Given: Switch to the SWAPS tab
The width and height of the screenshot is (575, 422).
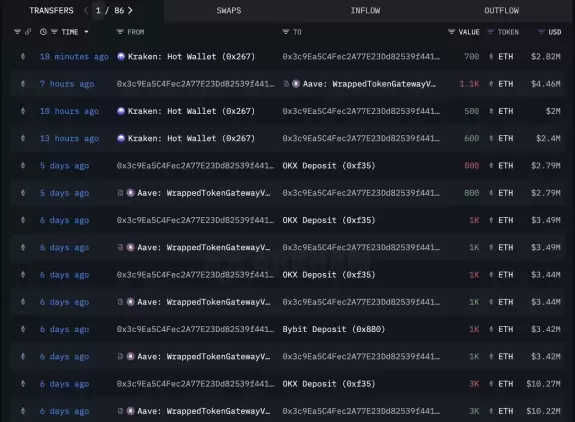Looking at the screenshot, I should tap(229, 11).
